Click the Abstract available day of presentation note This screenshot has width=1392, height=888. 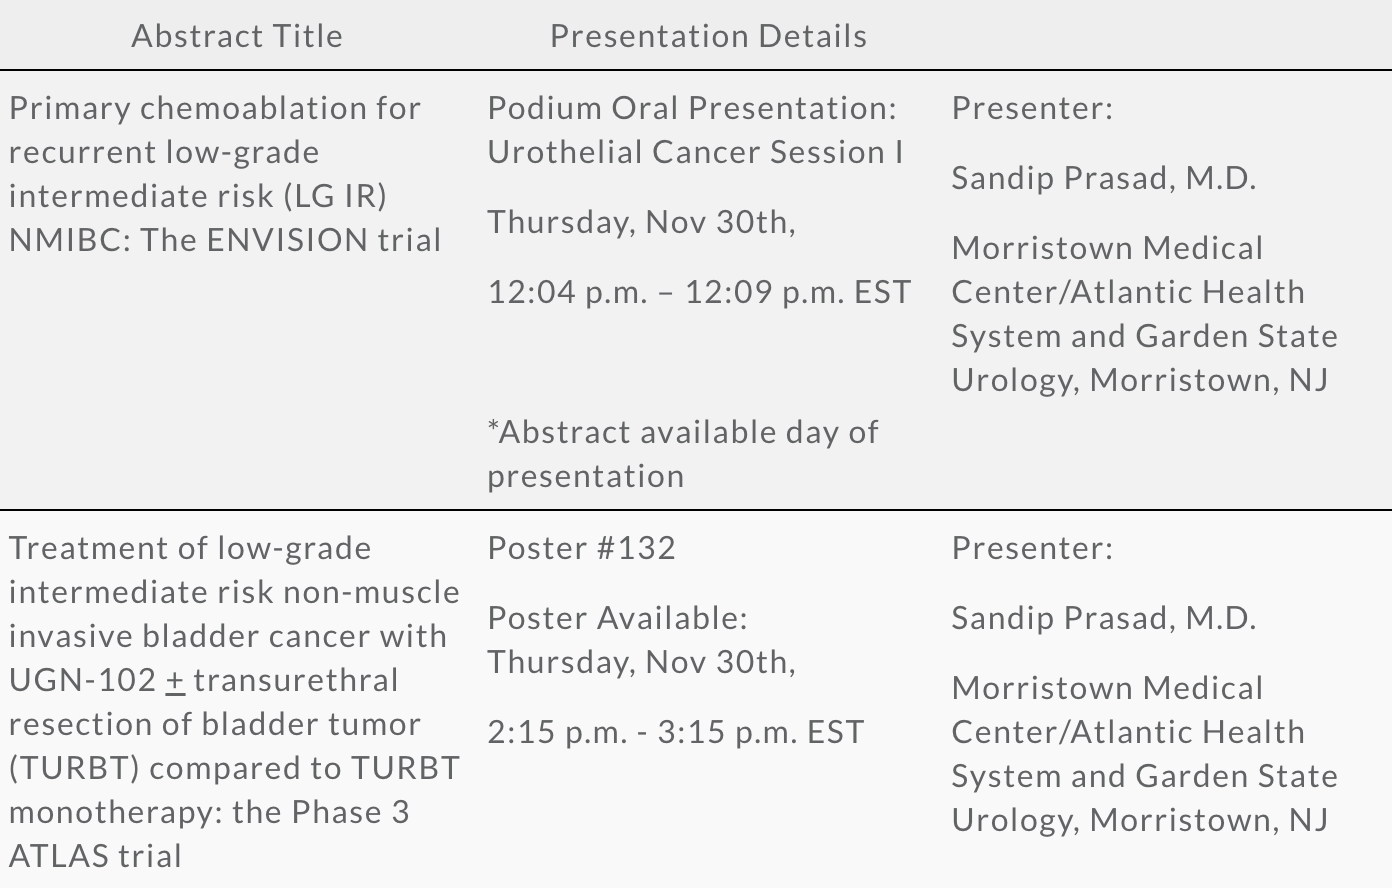(x=683, y=454)
